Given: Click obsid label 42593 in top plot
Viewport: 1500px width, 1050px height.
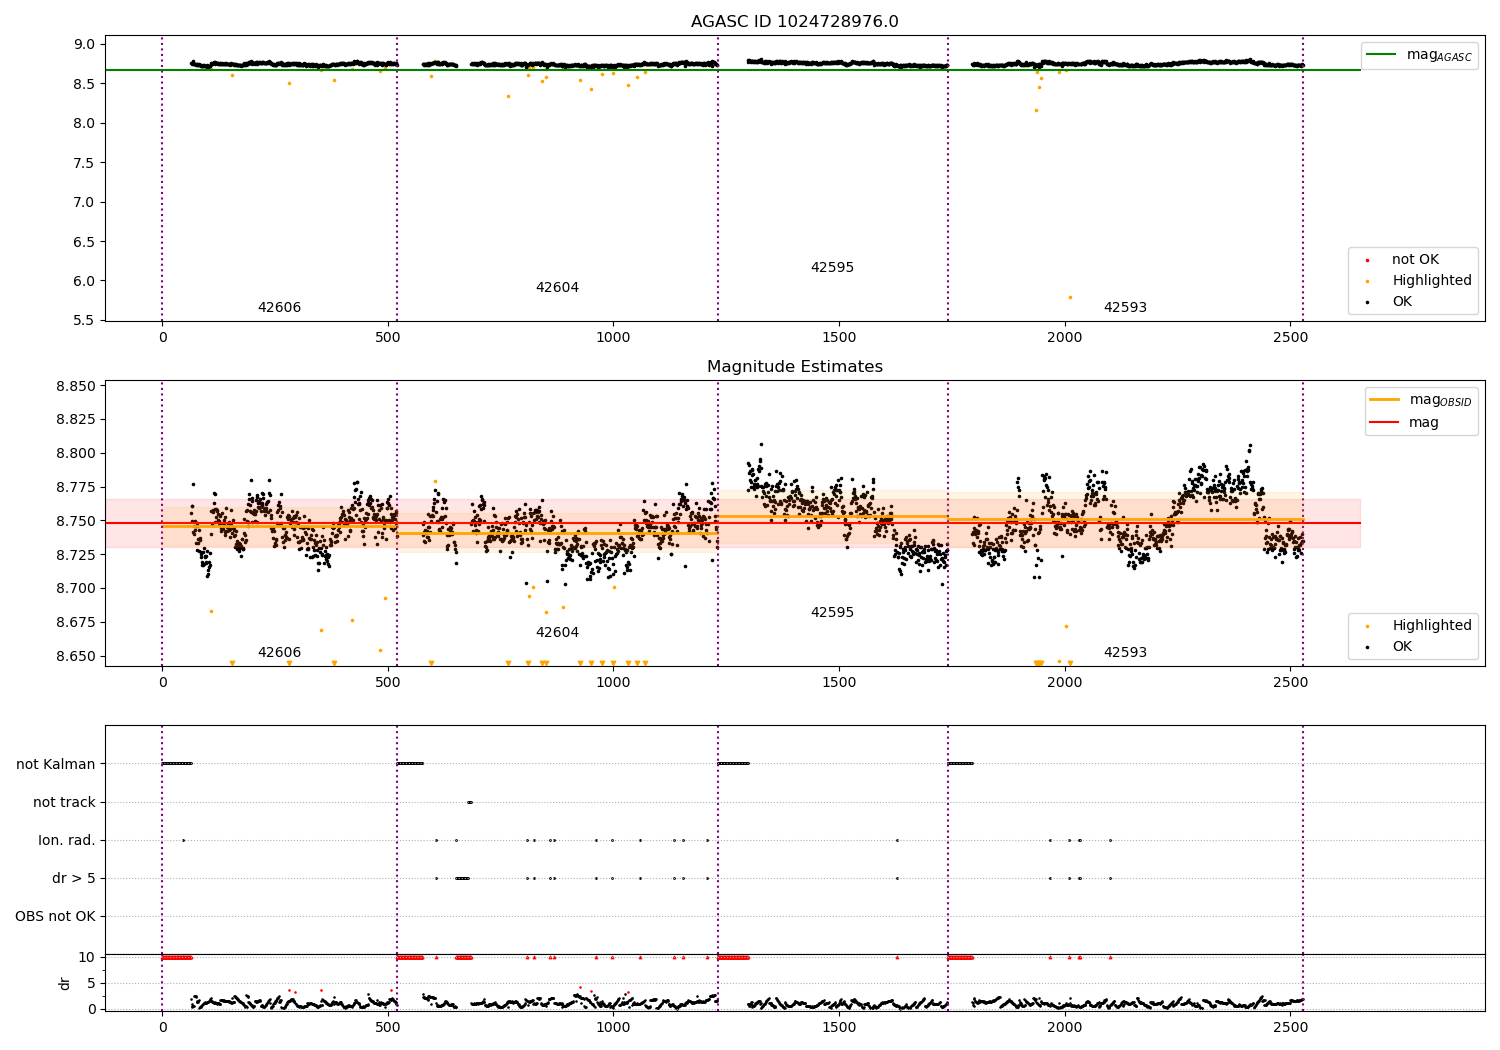Looking at the screenshot, I should point(1125,308).
